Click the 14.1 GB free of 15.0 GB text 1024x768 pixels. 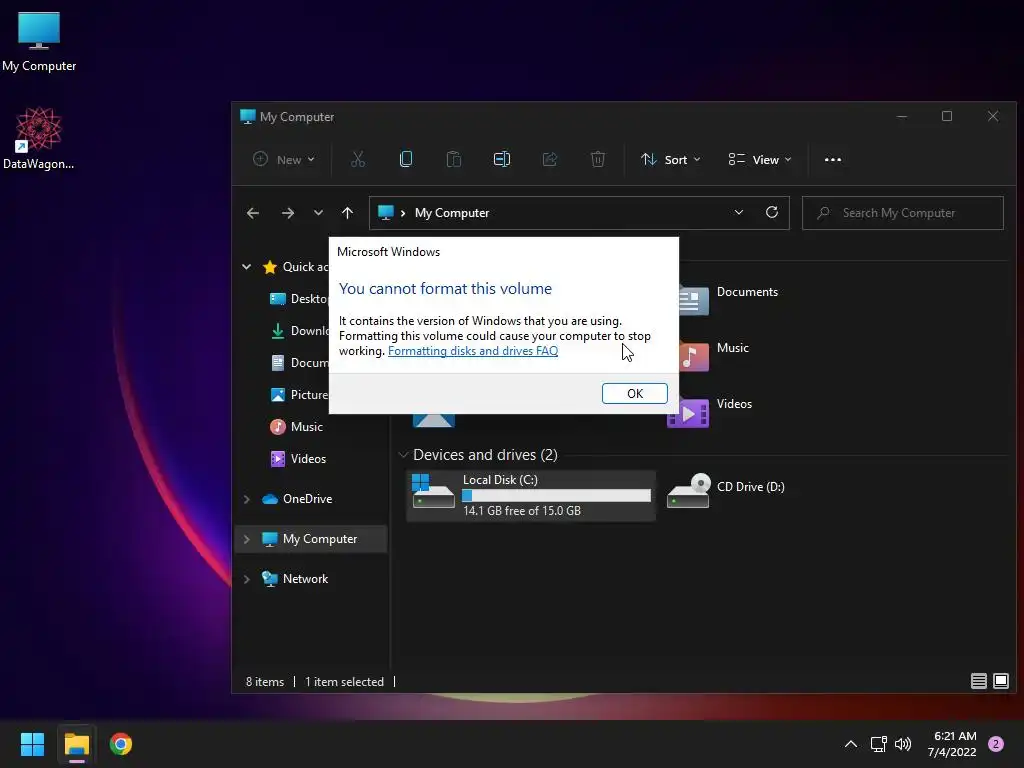click(522, 511)
